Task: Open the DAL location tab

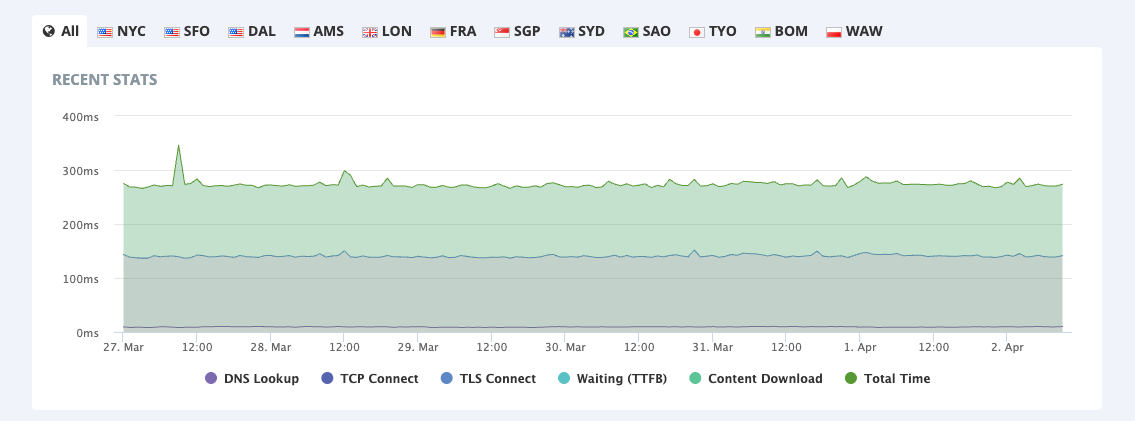Action: coord(251,31)
